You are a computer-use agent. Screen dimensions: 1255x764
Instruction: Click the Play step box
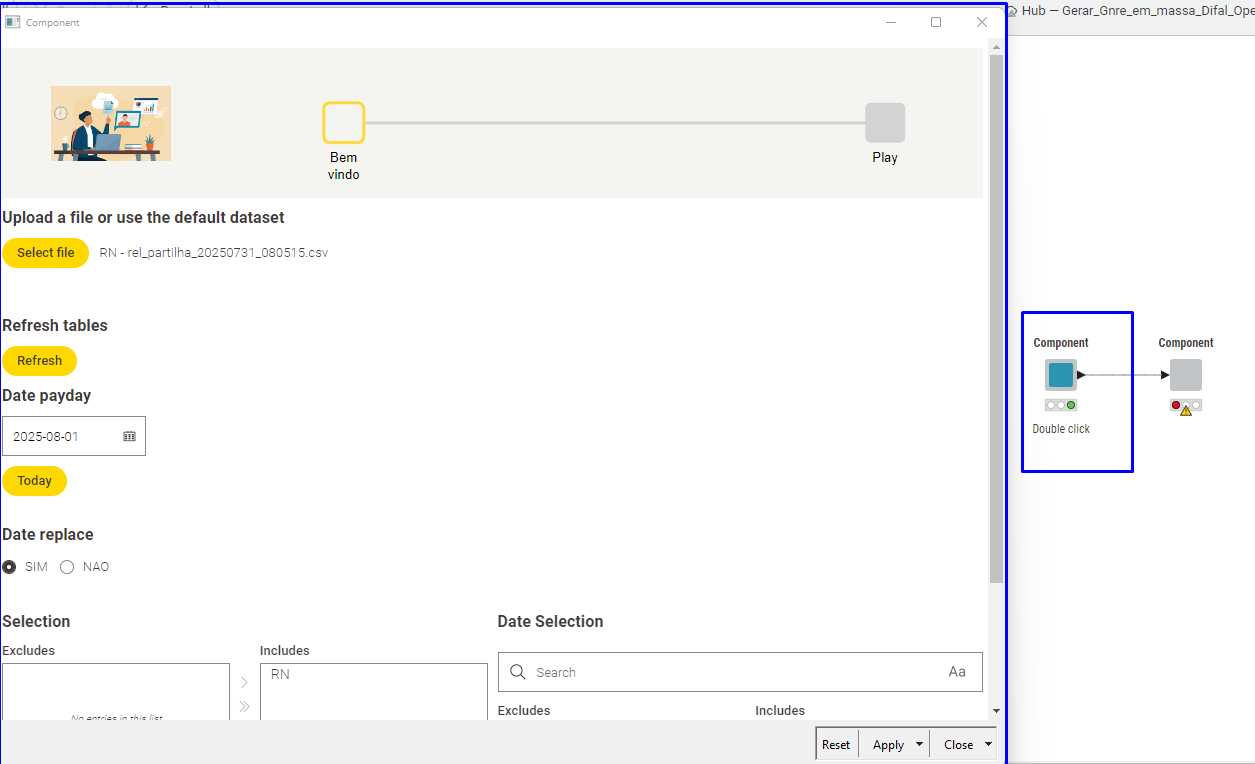click(x=885, y=123)
